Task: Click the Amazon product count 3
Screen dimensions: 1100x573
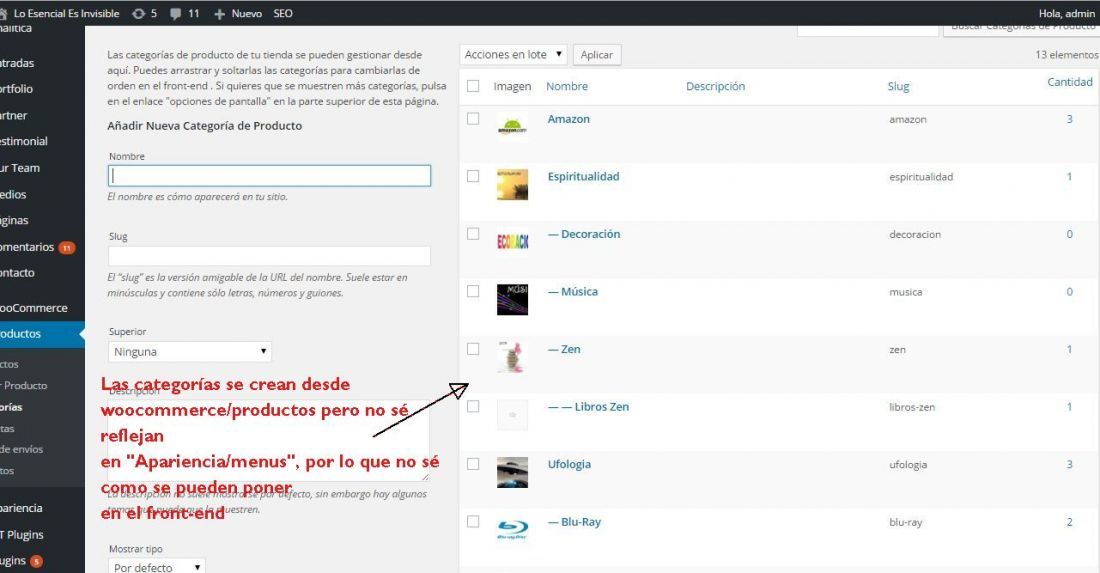Action: pos(1070,119)
